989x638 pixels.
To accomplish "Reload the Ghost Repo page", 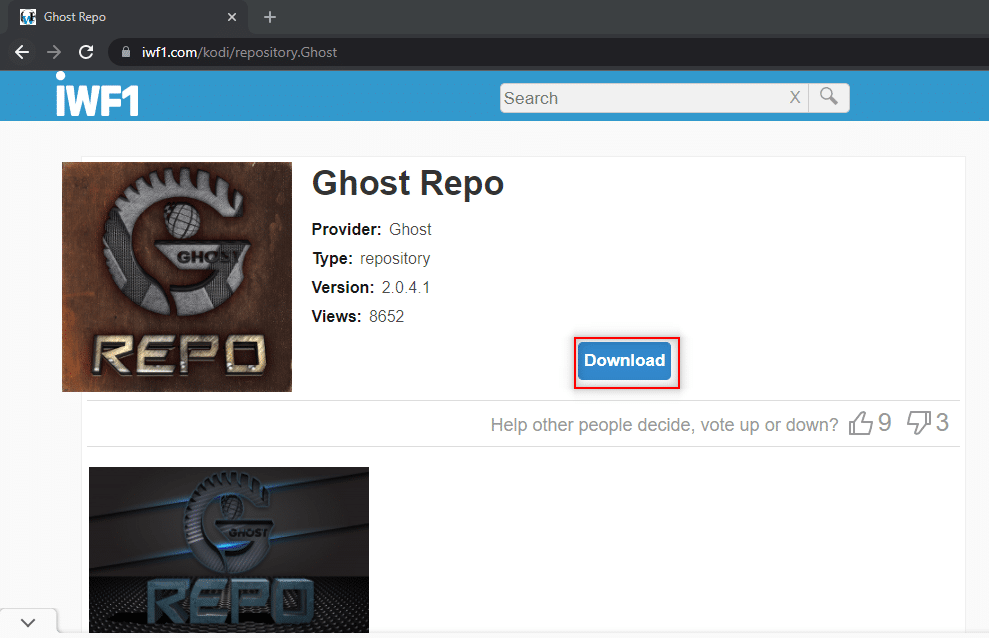I will 86,52.
